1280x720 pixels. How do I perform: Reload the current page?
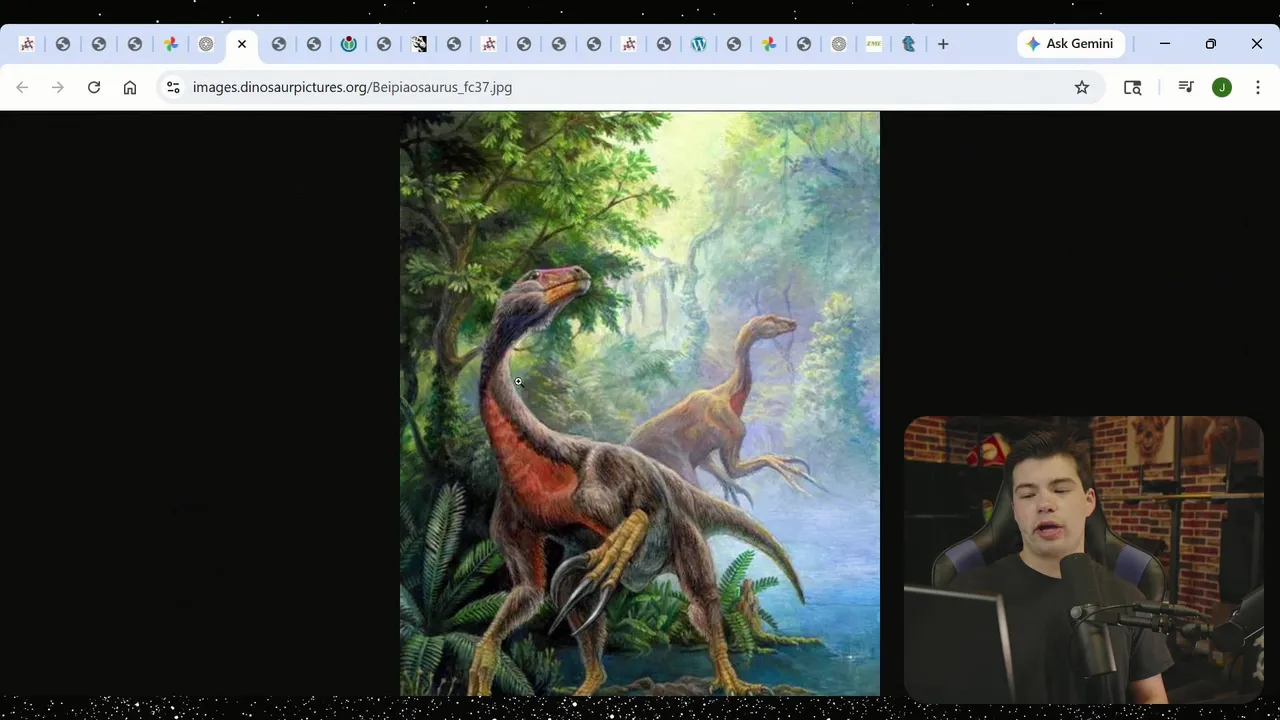pyautogui.click(x=94, y=87)
